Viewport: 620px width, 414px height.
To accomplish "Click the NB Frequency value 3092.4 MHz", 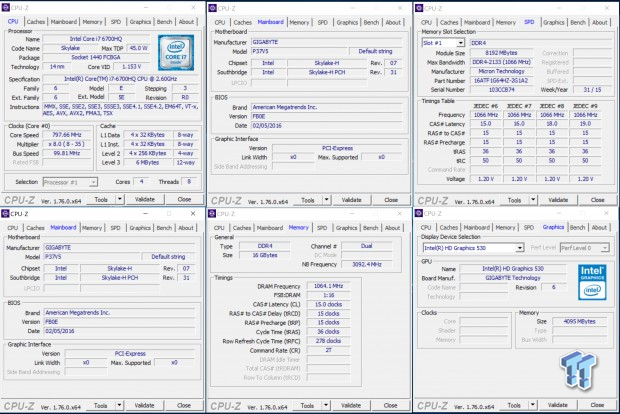I will point(367,264).
